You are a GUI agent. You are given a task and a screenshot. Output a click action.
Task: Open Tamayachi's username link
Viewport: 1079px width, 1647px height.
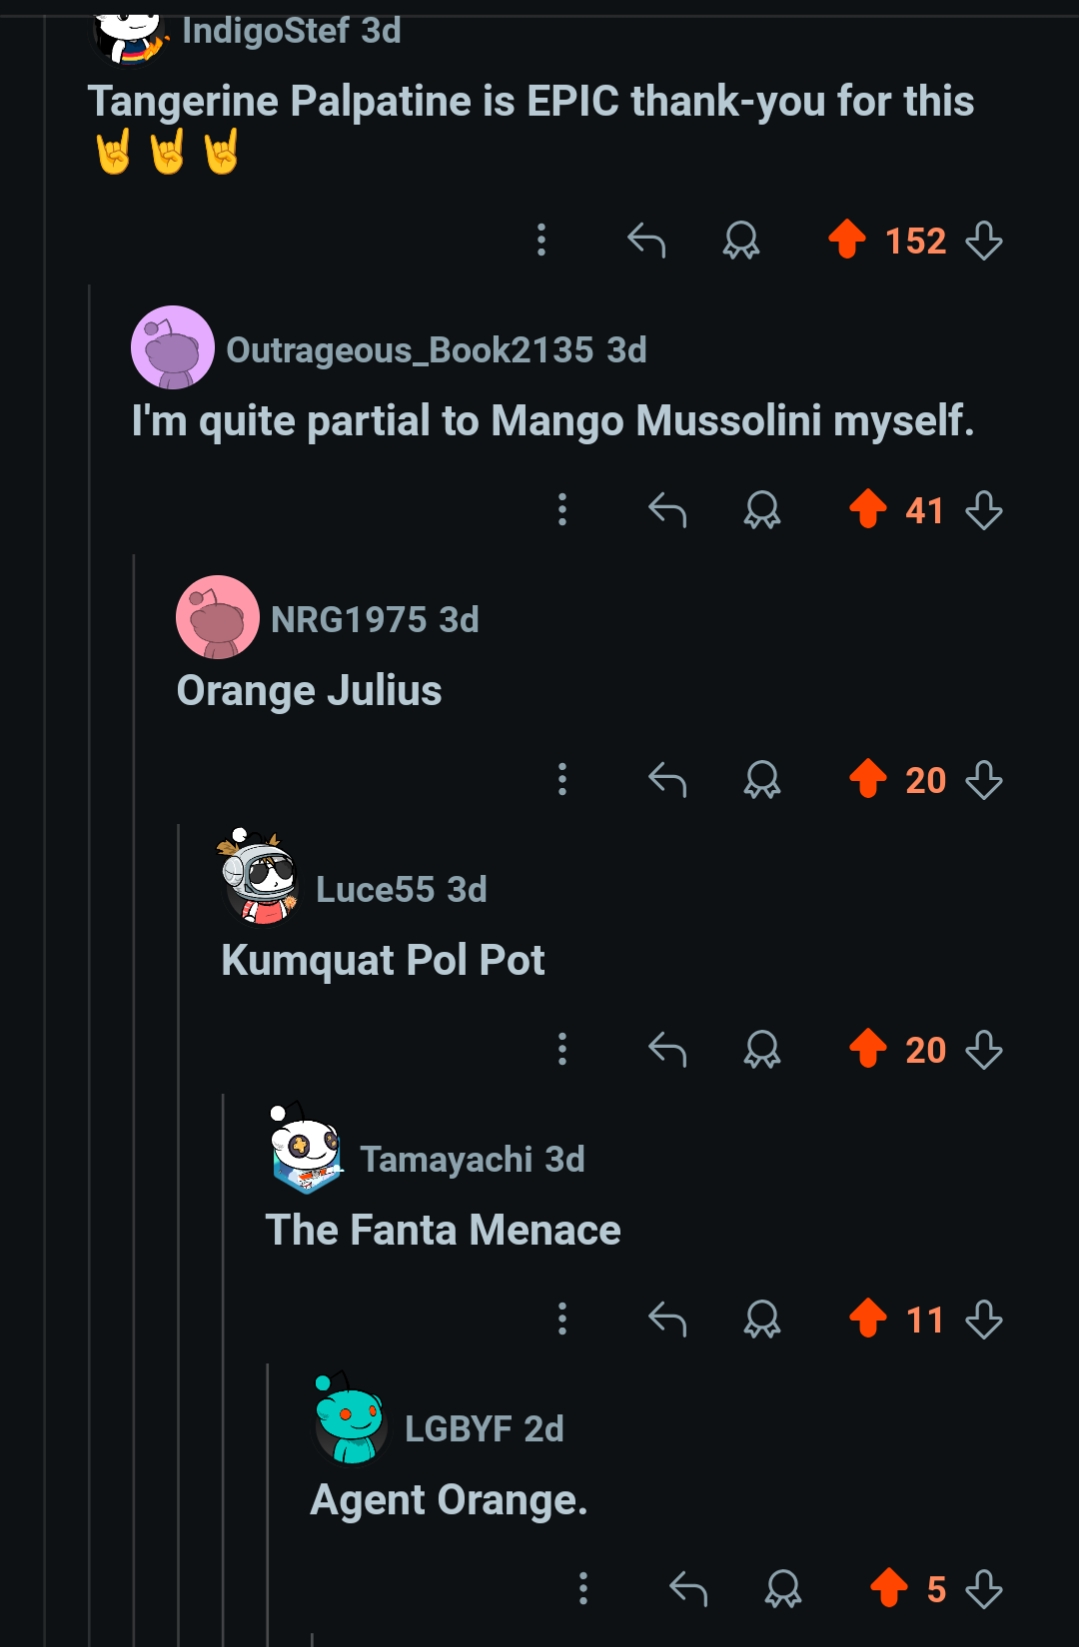[x=446, y=1159]
